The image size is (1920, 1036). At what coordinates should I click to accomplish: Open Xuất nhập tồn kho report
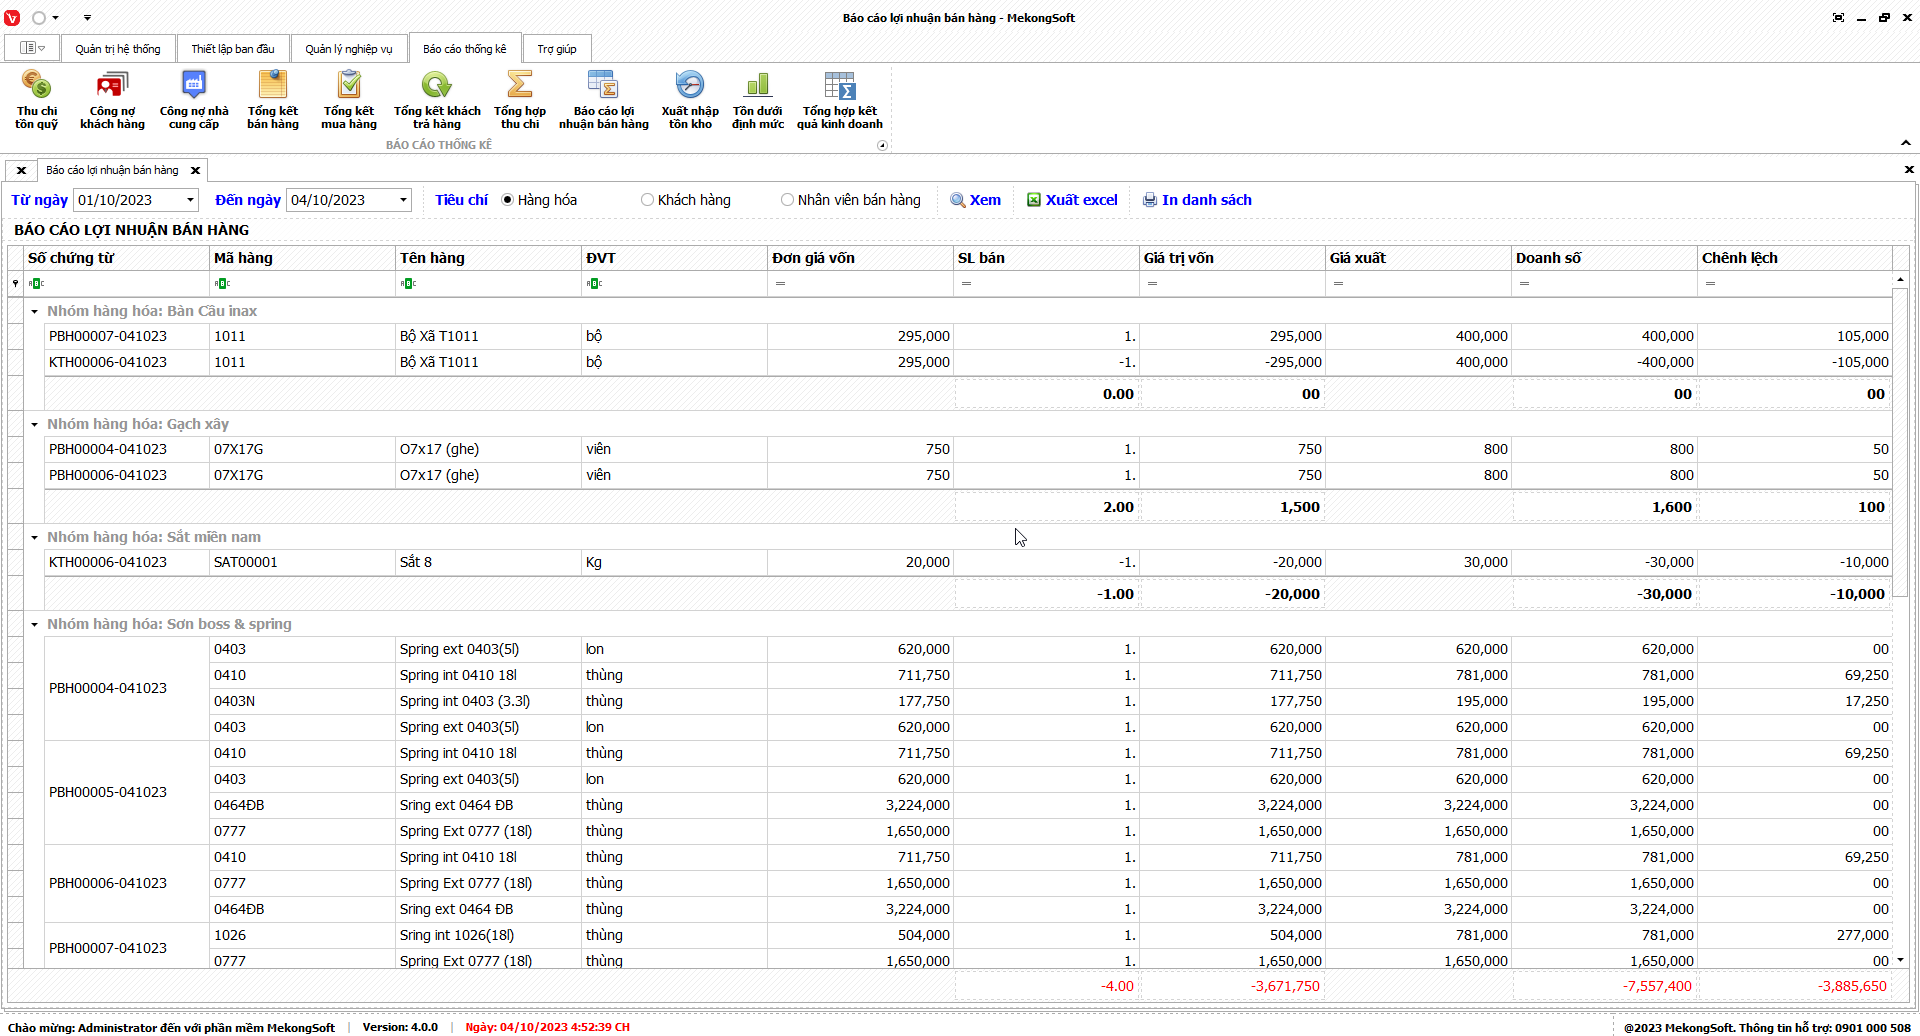690,99
